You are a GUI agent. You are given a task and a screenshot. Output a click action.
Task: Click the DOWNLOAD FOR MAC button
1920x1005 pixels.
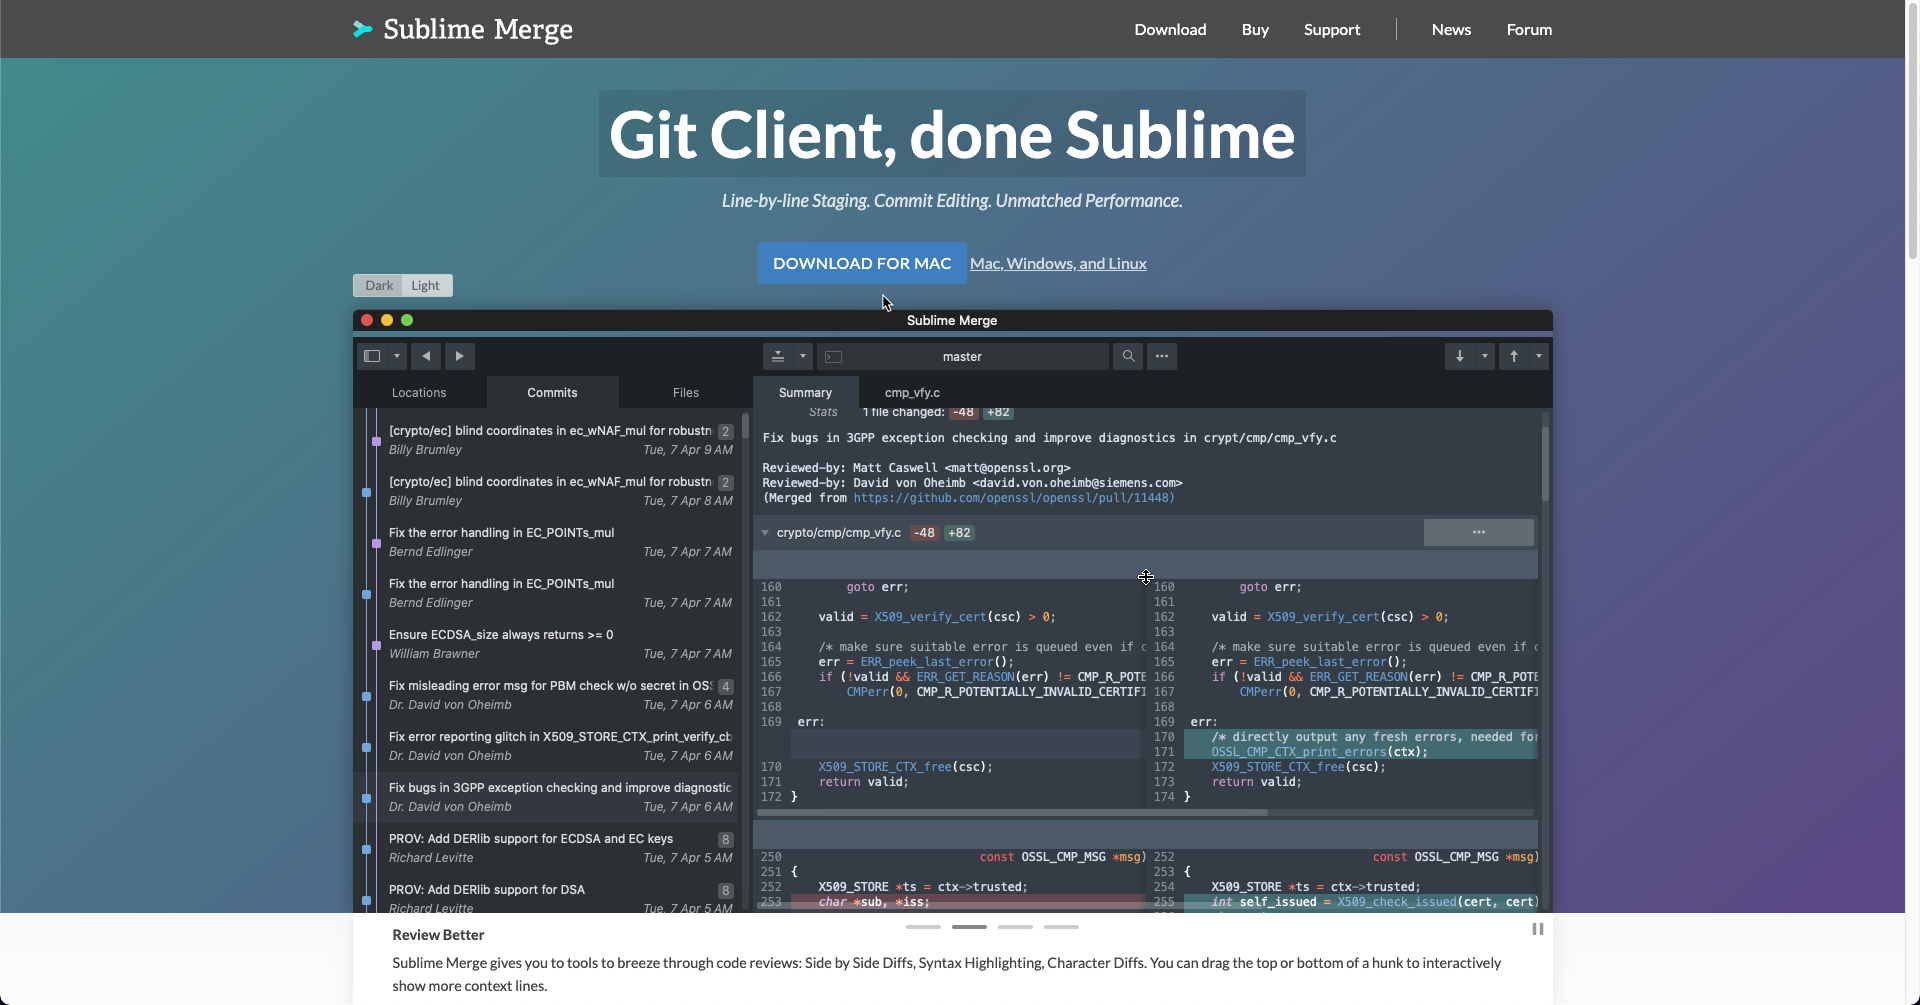point(862,263)
